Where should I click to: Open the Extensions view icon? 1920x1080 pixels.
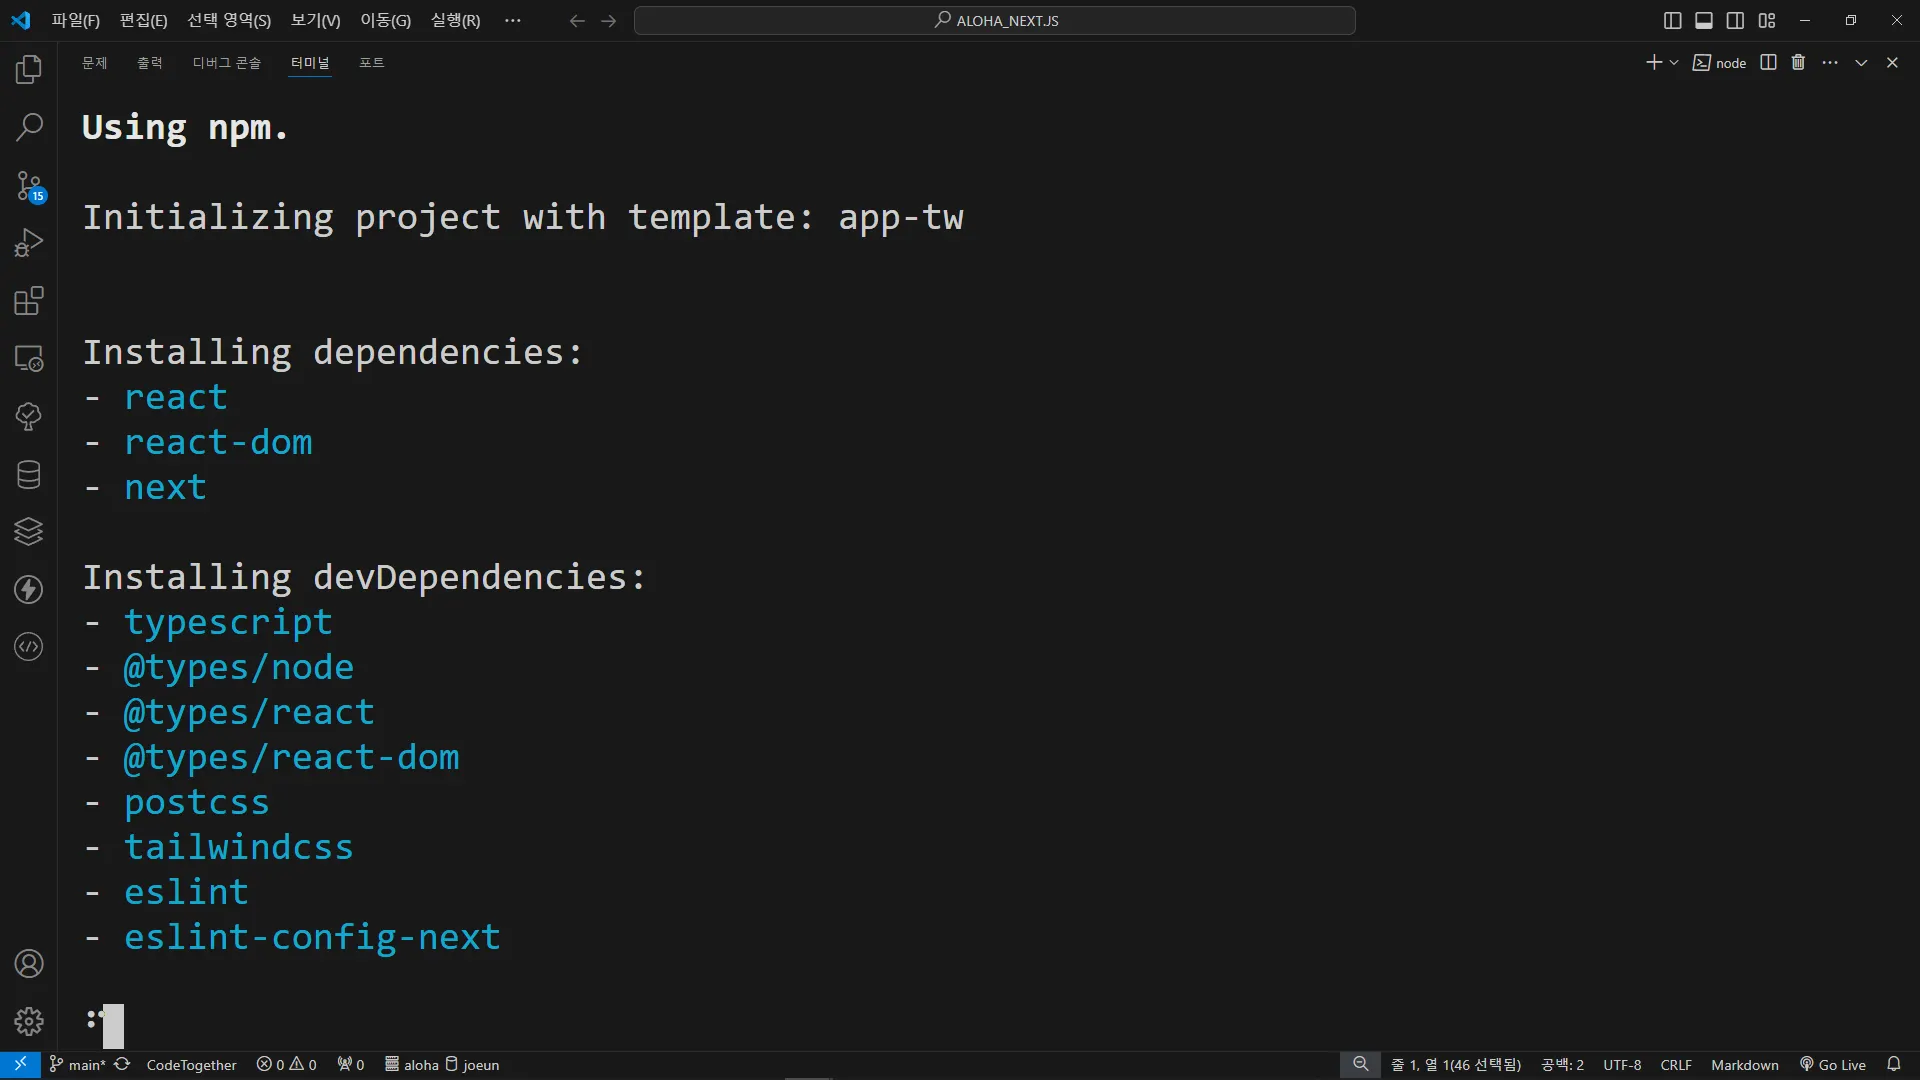tap(29, 301)
